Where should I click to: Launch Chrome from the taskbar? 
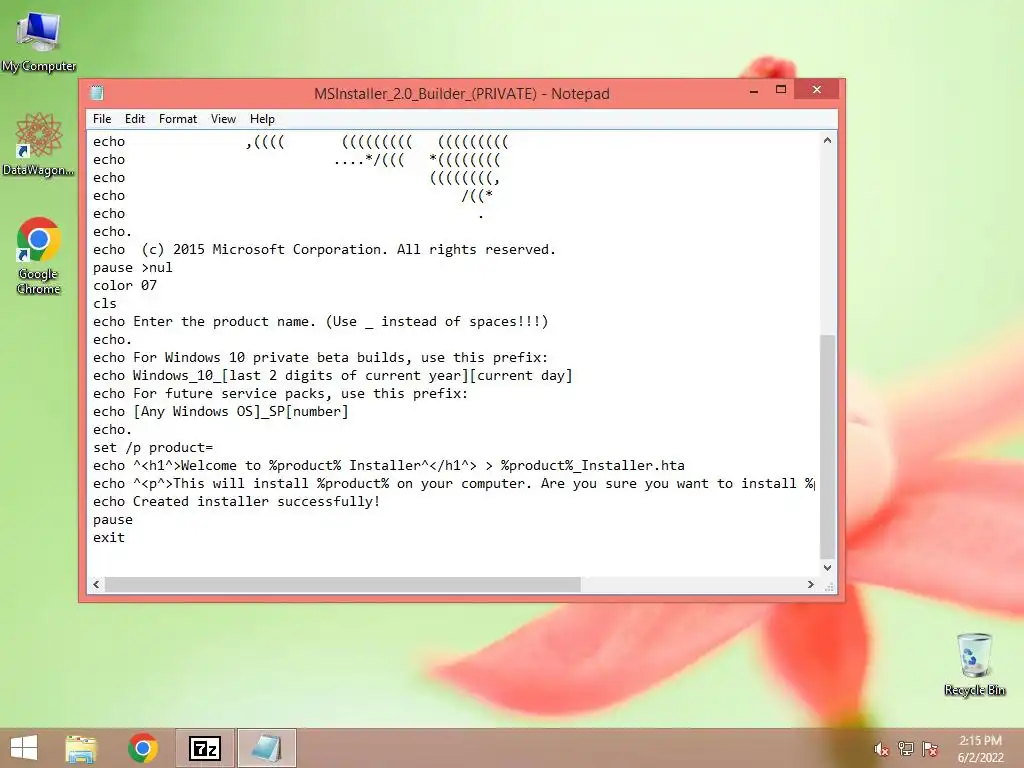coord(143,748)
